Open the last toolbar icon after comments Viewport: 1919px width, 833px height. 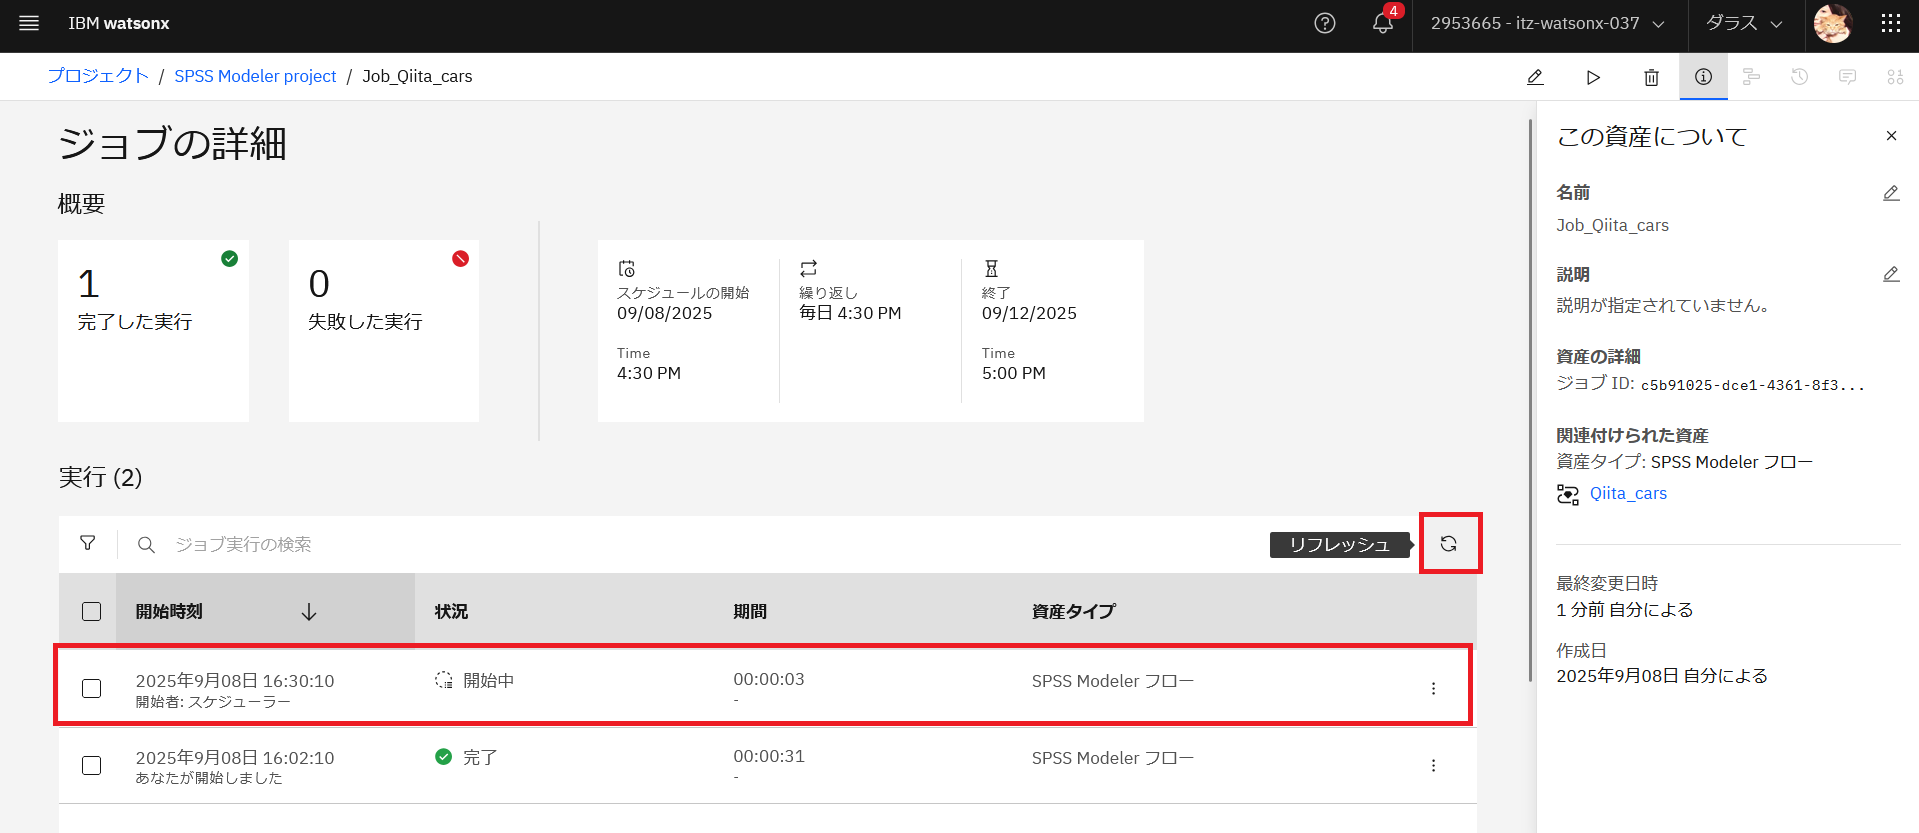coord(1895,77)
